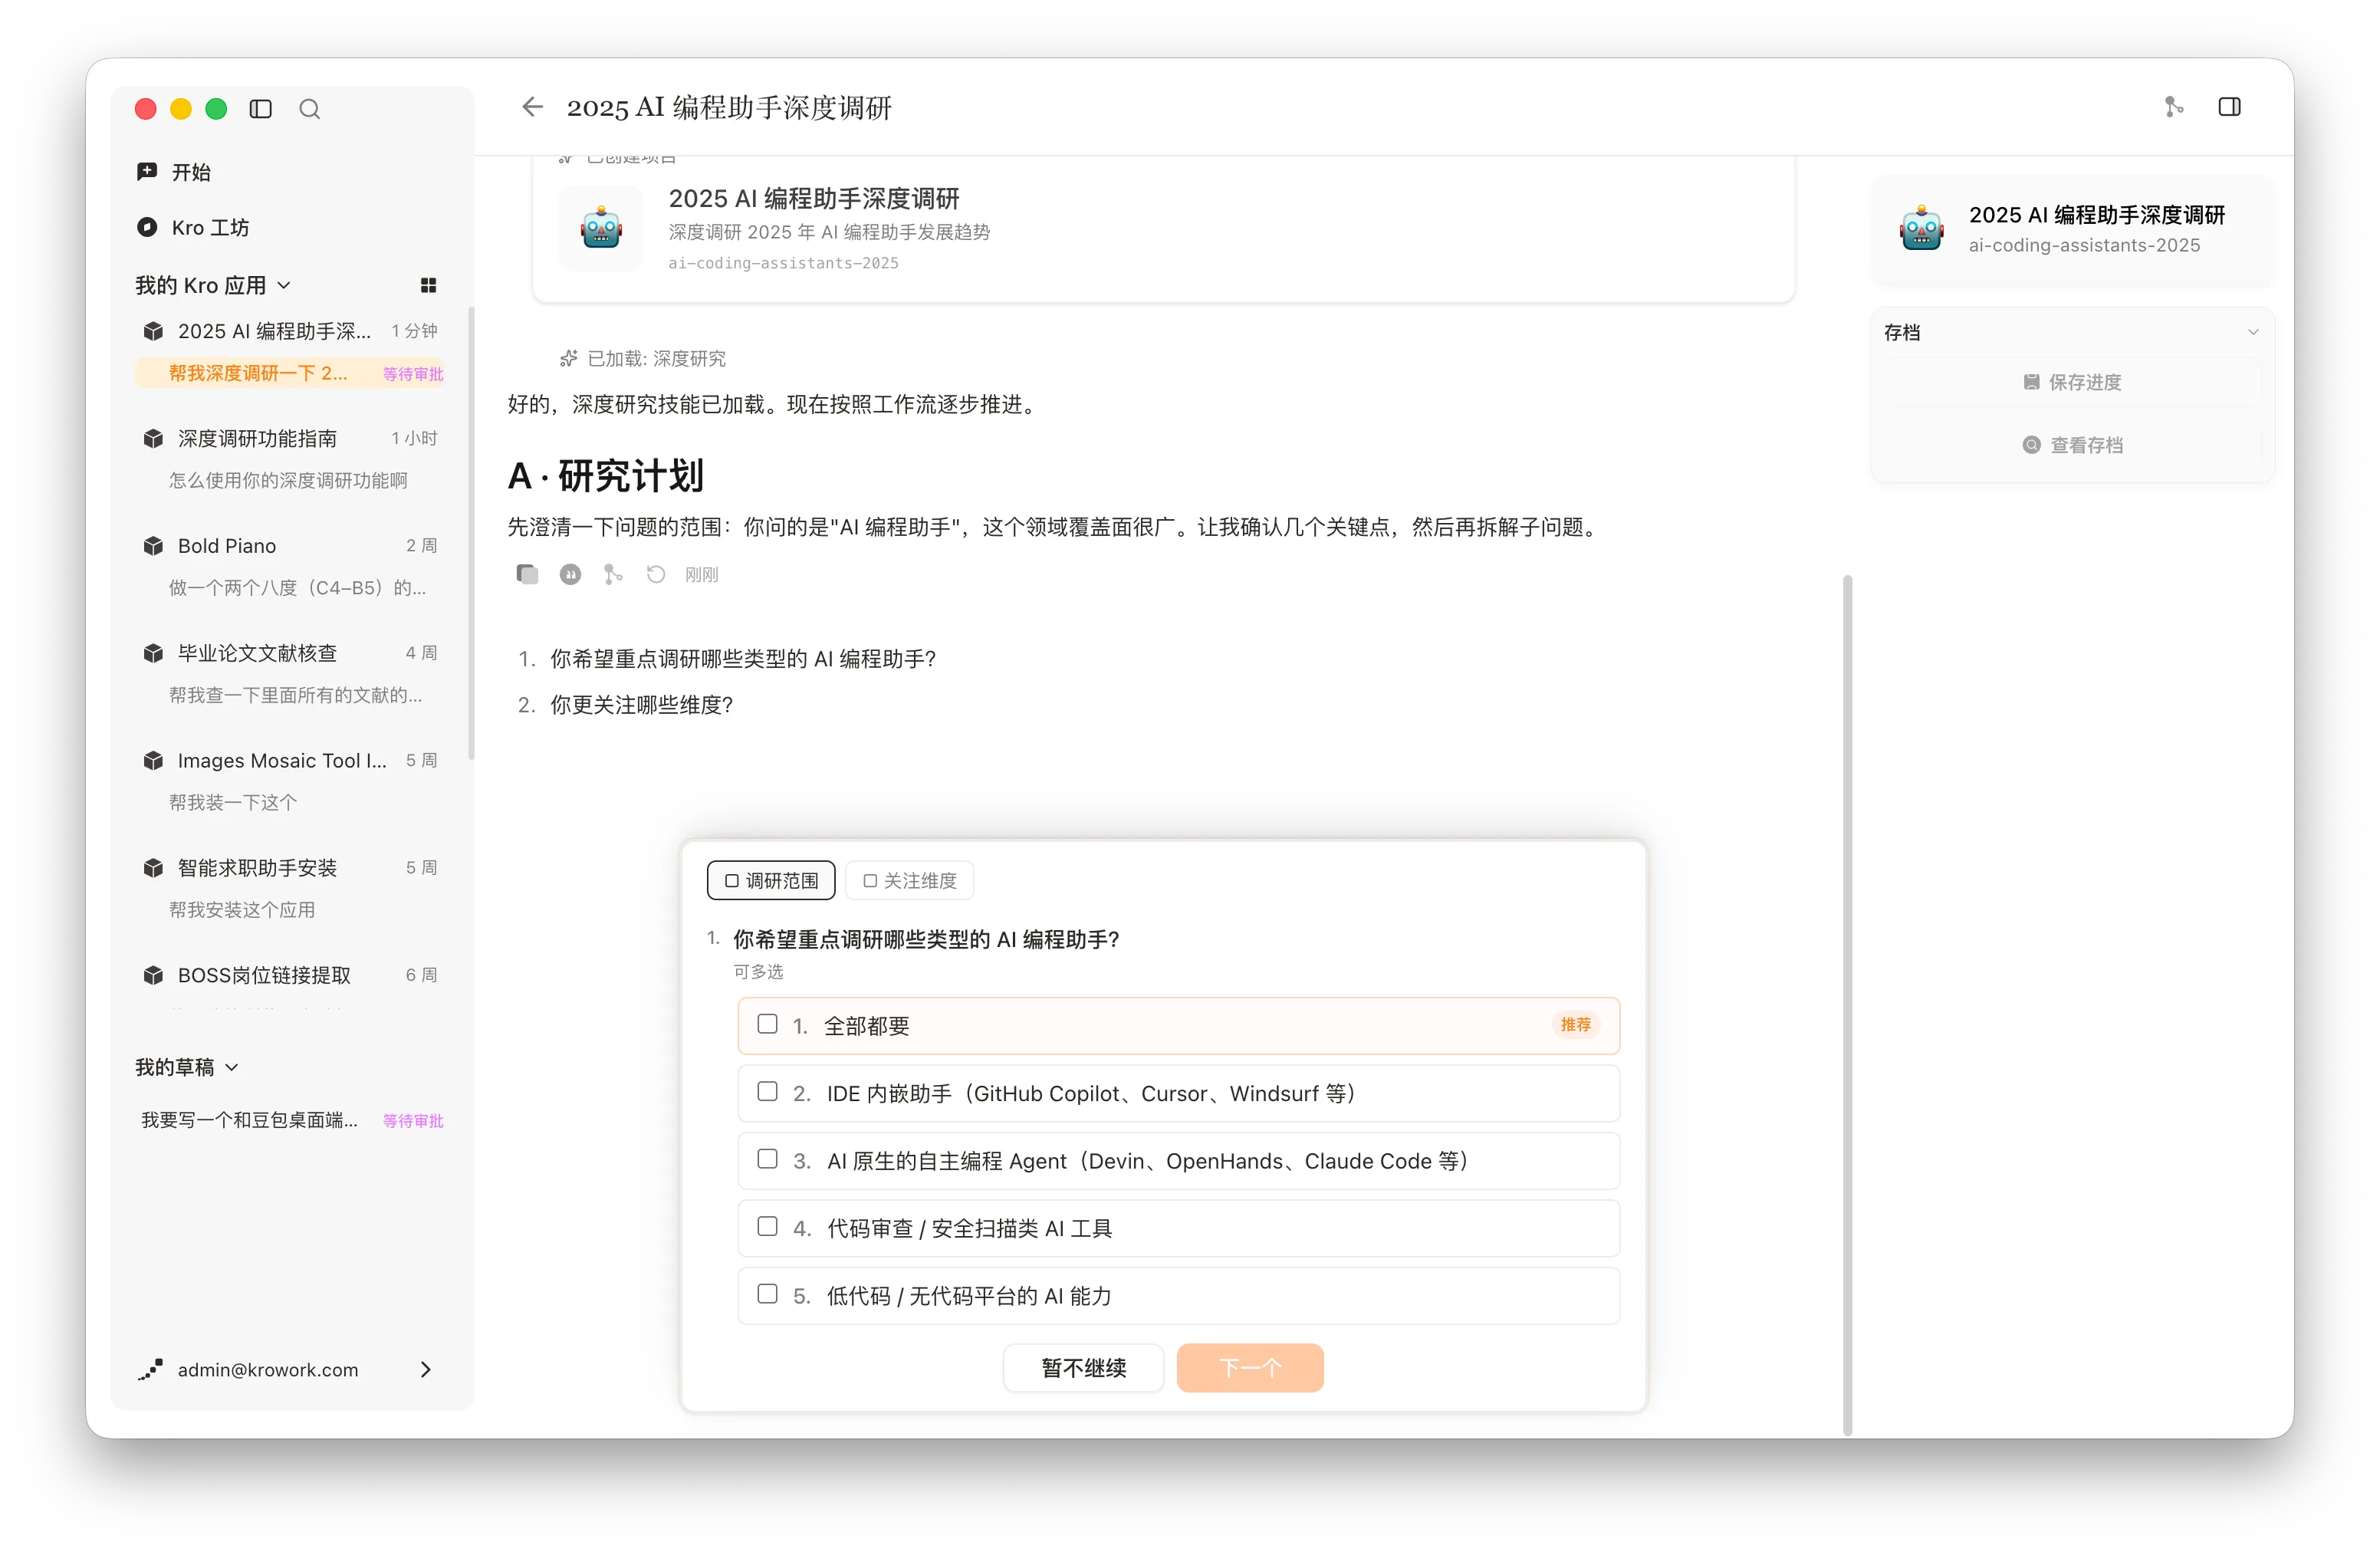Click the branch icon below the message
The image size is (2380, 1552).
[x=613, y=574]
